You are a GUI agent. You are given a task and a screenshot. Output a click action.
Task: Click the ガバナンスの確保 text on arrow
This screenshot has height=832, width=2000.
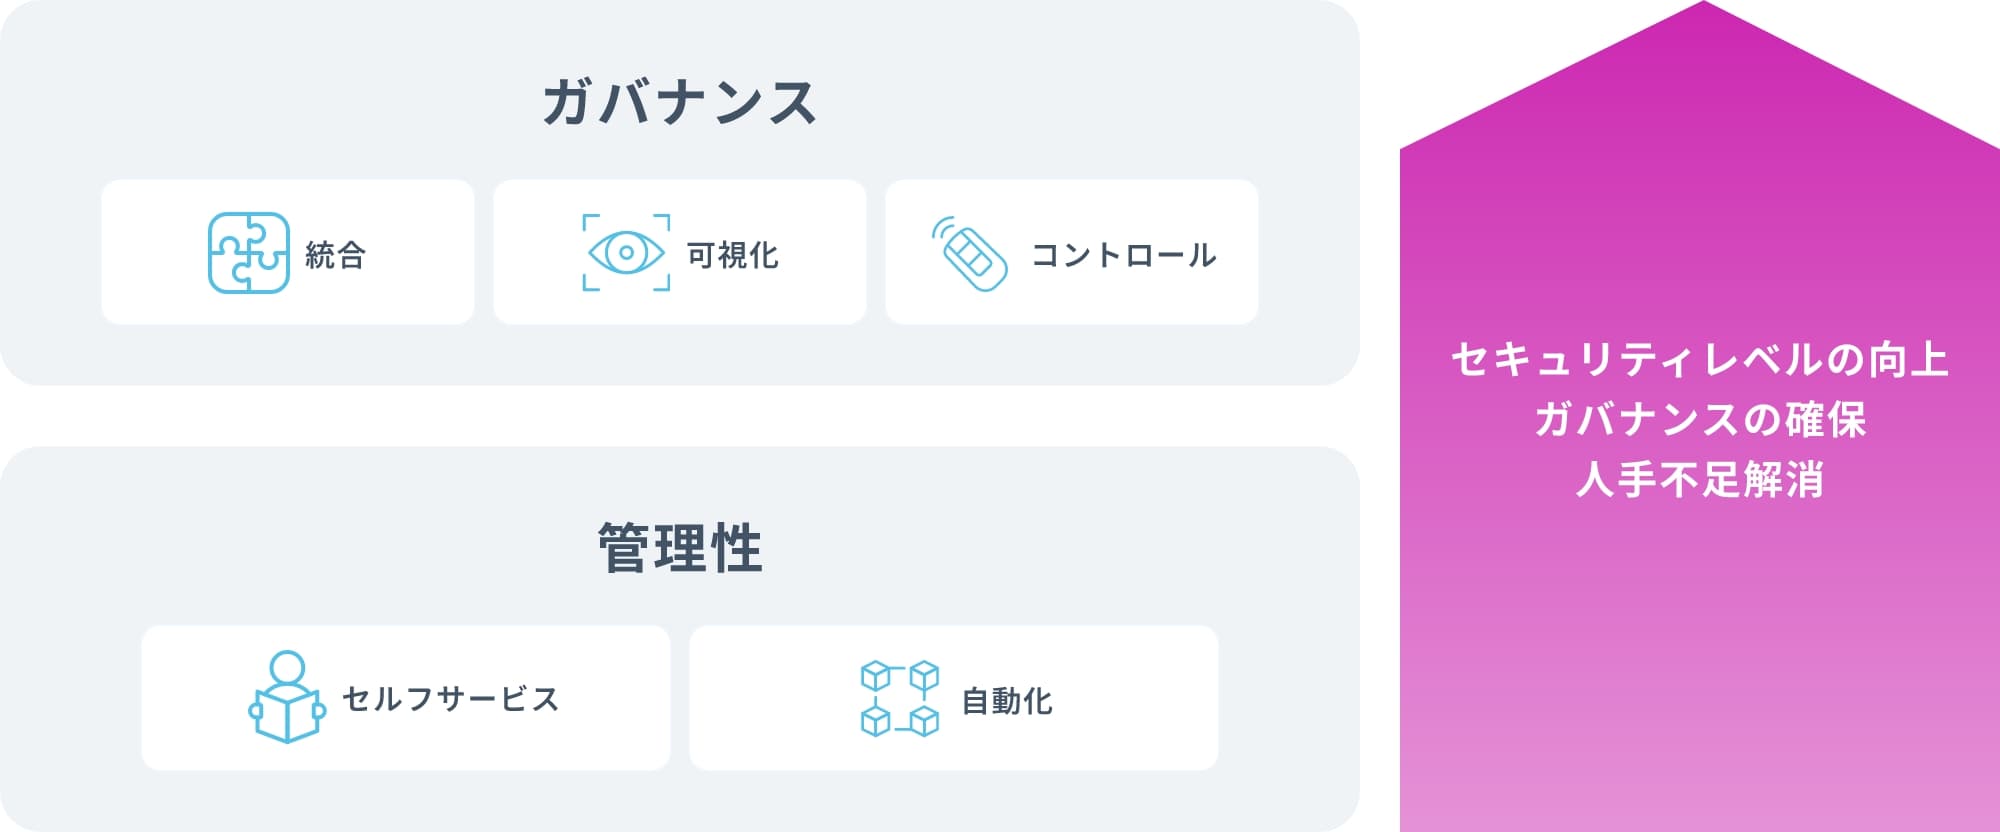pyautogui.click(x=1700, y=419)
